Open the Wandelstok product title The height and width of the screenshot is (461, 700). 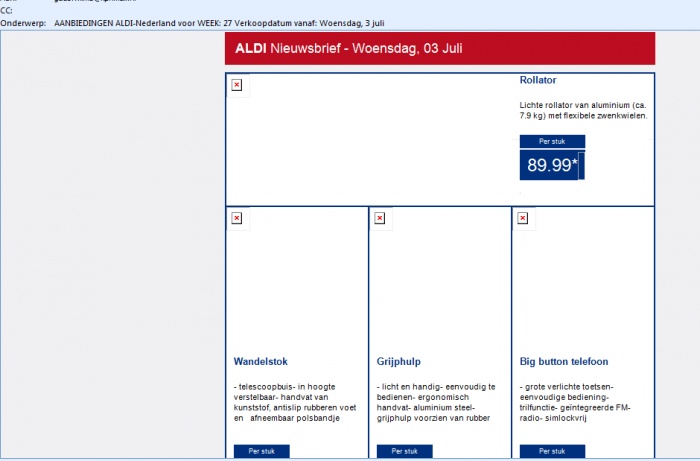point(260,361)
